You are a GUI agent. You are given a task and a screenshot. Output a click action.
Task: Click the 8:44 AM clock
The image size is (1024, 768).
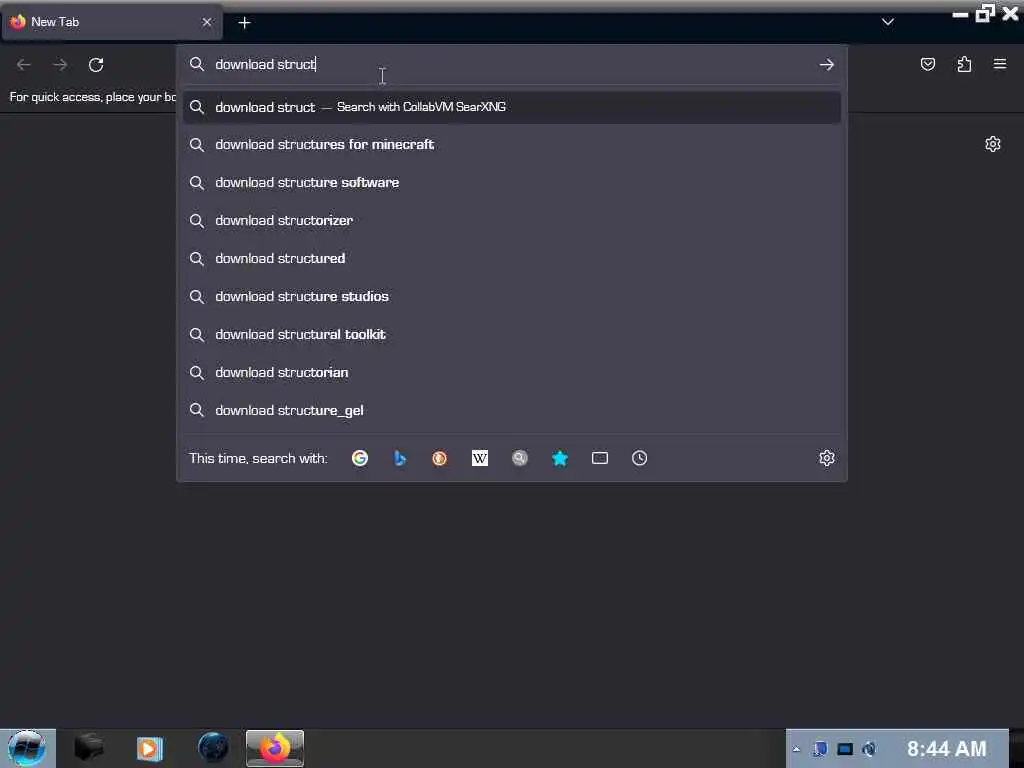pyautogui.click(x=946, y=749)
